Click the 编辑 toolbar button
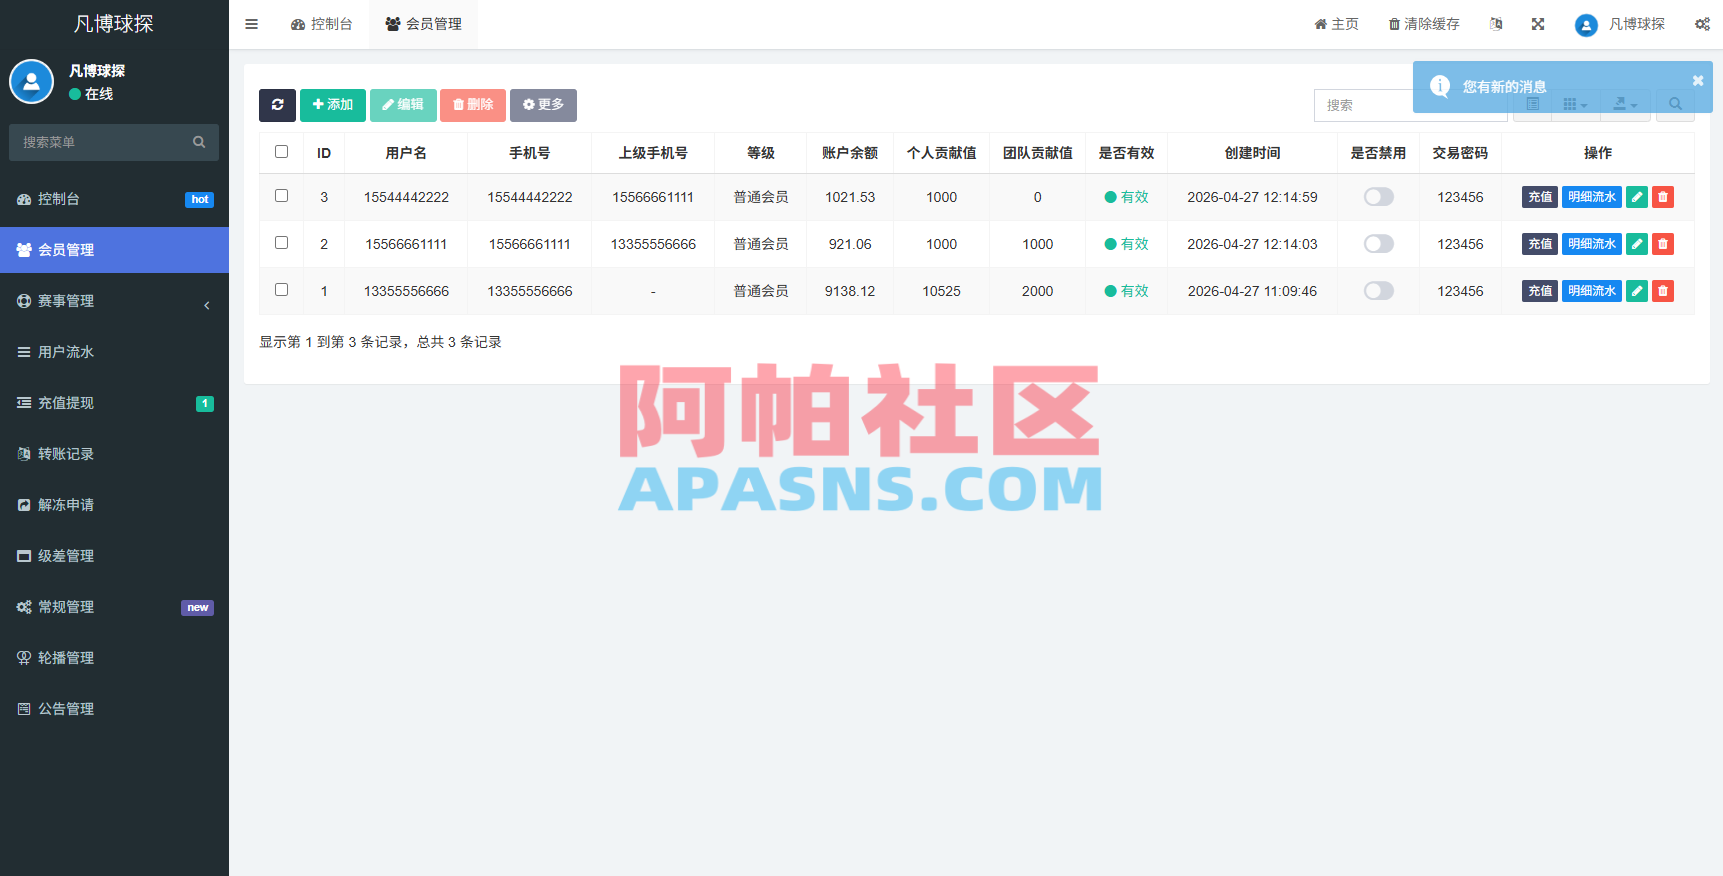The height and width of the screenshot is (876, 1723). point(403,105)
